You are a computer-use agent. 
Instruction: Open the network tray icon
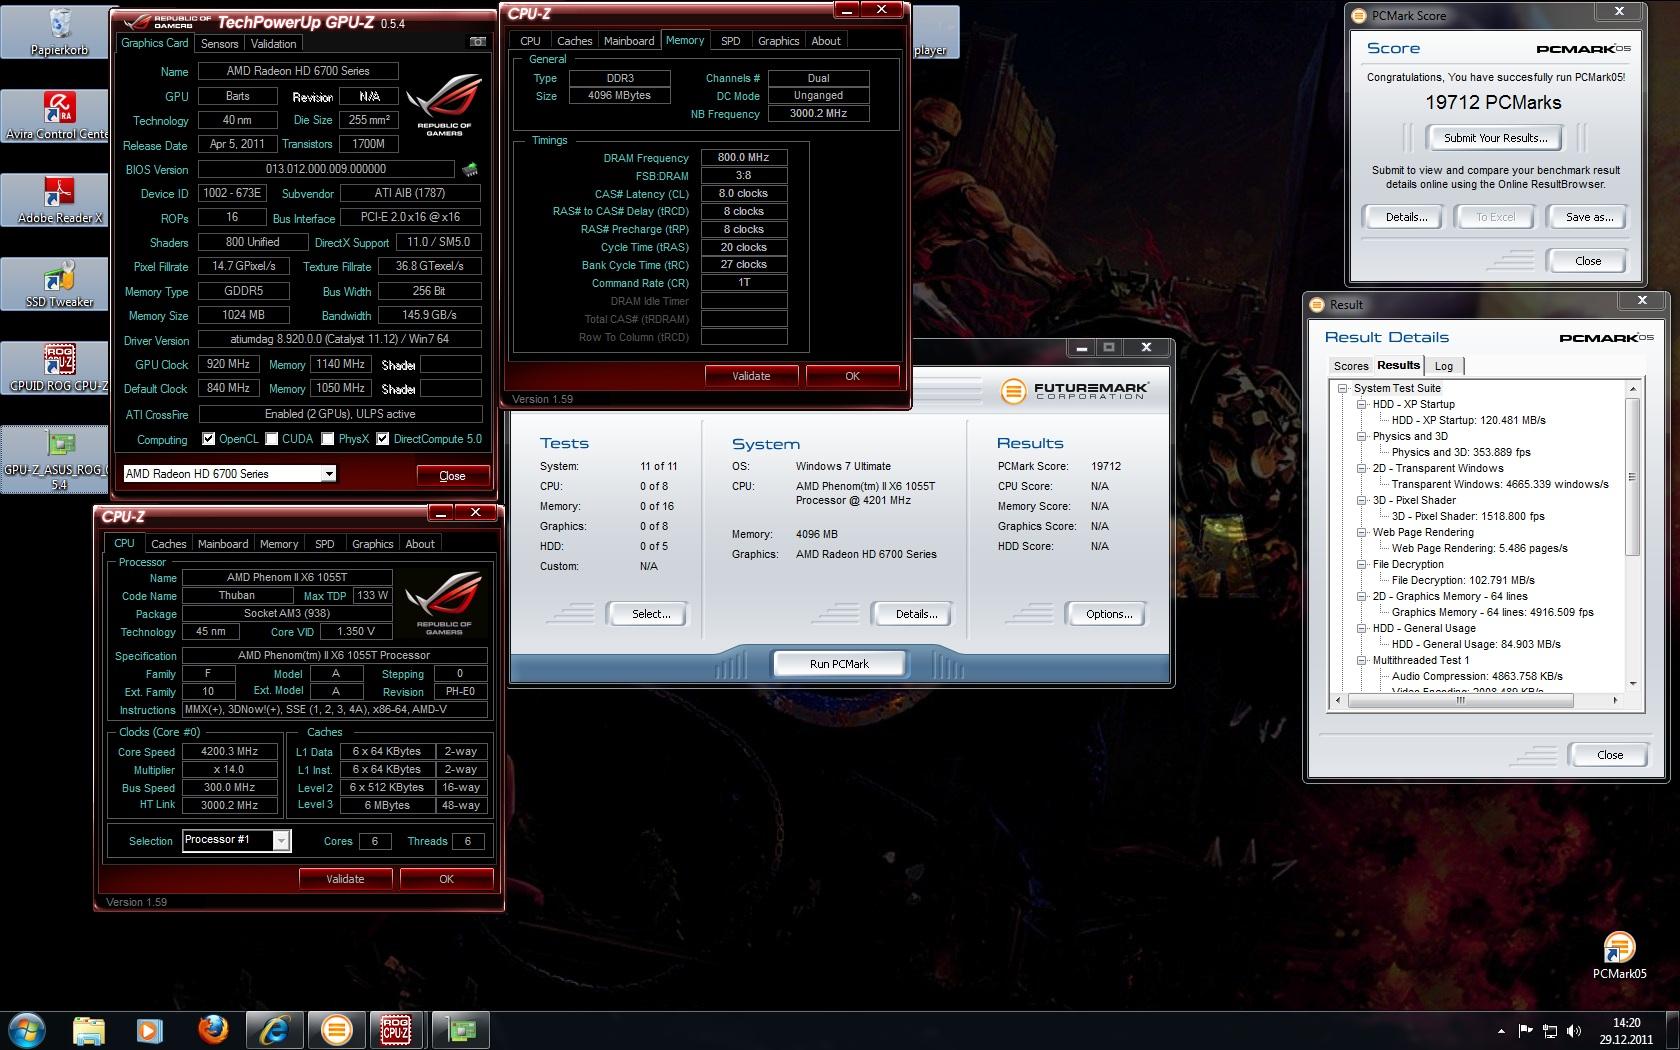(1550, 1031)
